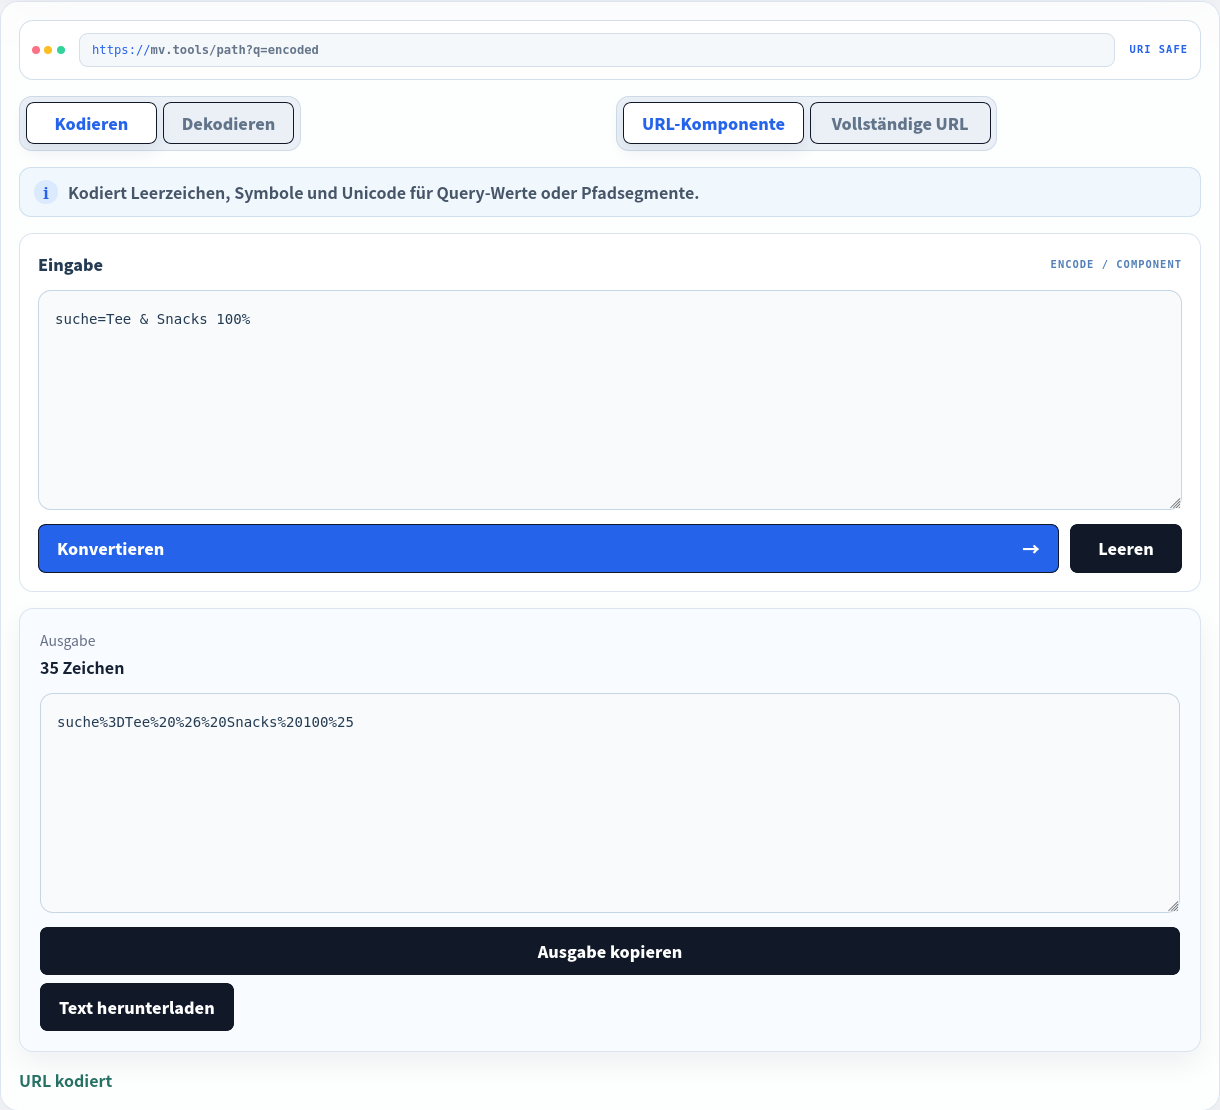Grab the Eingabe textarea resize handle
Screen dimensions: 1220x1110
pyautogui.click(x=1175, y=503)
